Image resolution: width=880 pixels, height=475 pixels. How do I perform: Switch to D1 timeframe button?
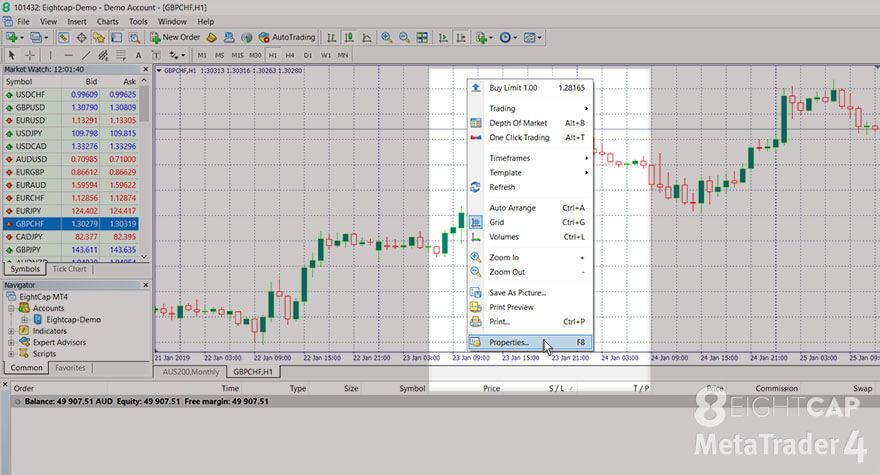click(308, 55)
